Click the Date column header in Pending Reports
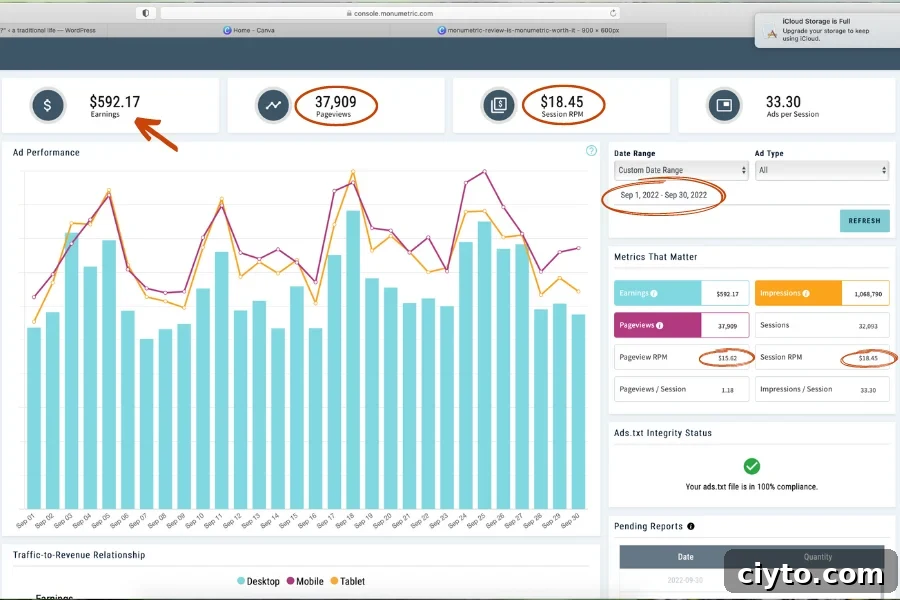 click(685, 557)
